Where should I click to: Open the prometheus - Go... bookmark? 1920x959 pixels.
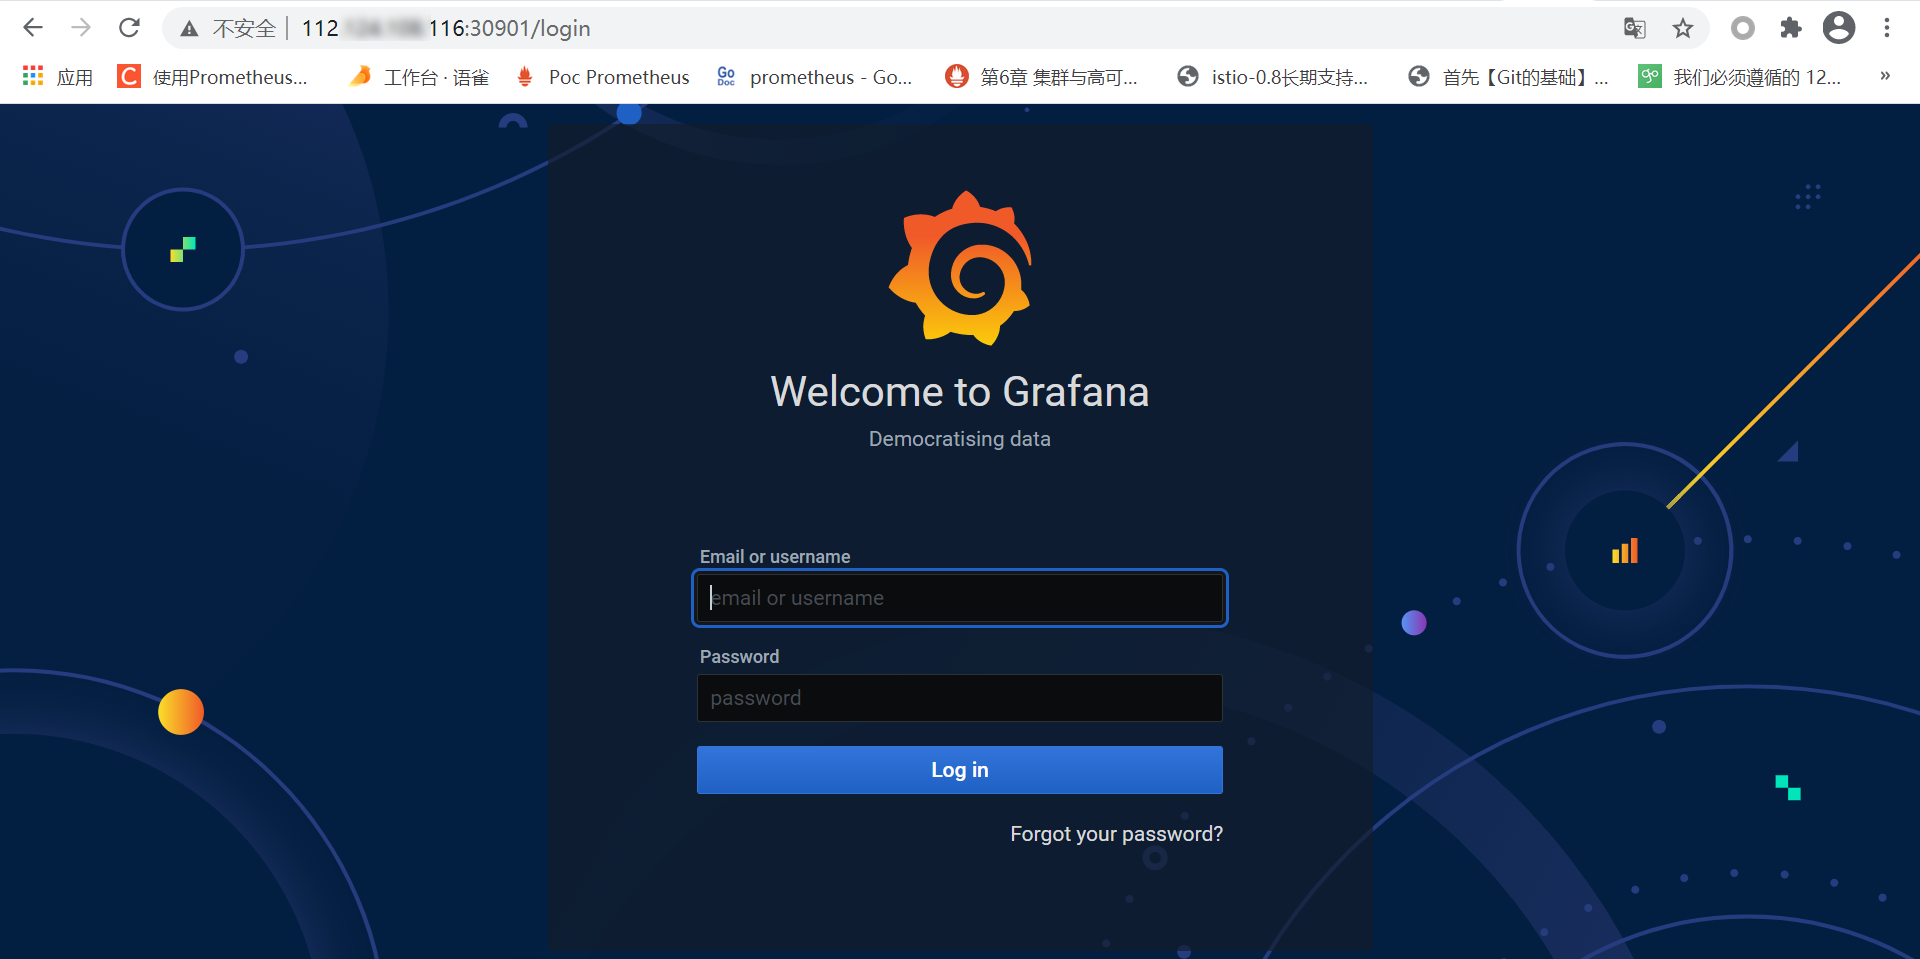(814, 77)
